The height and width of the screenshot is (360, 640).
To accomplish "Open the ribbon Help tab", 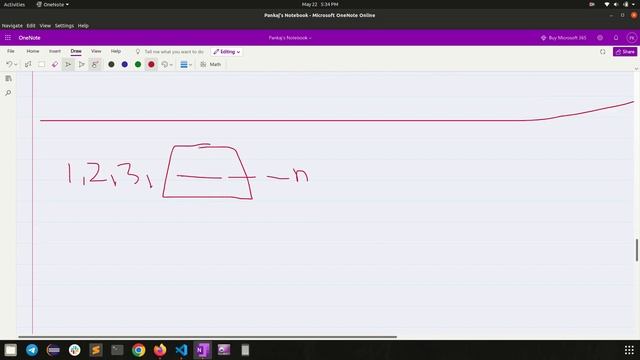I will (x=116, y=51).
